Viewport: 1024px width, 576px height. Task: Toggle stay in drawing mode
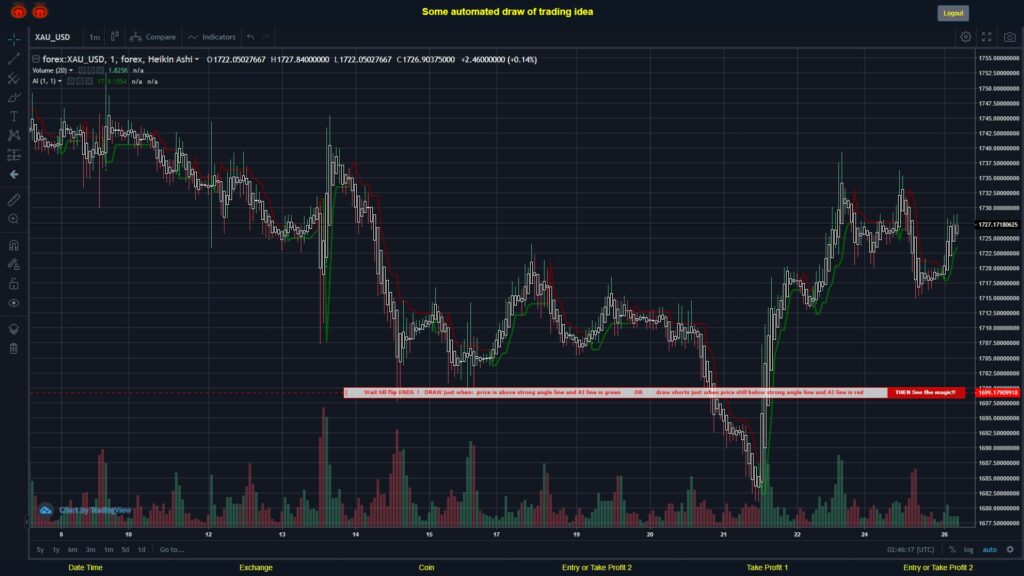[x=14, y=264]
